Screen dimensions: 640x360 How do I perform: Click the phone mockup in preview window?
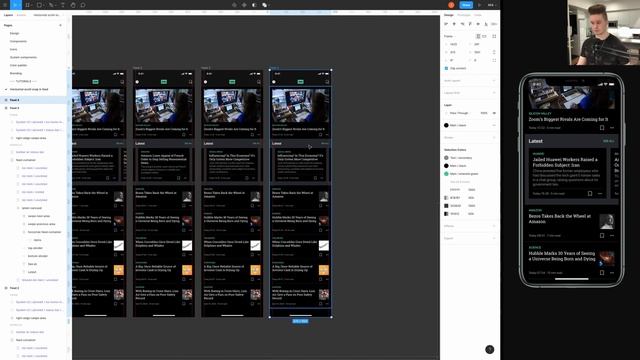coord(571,180)
